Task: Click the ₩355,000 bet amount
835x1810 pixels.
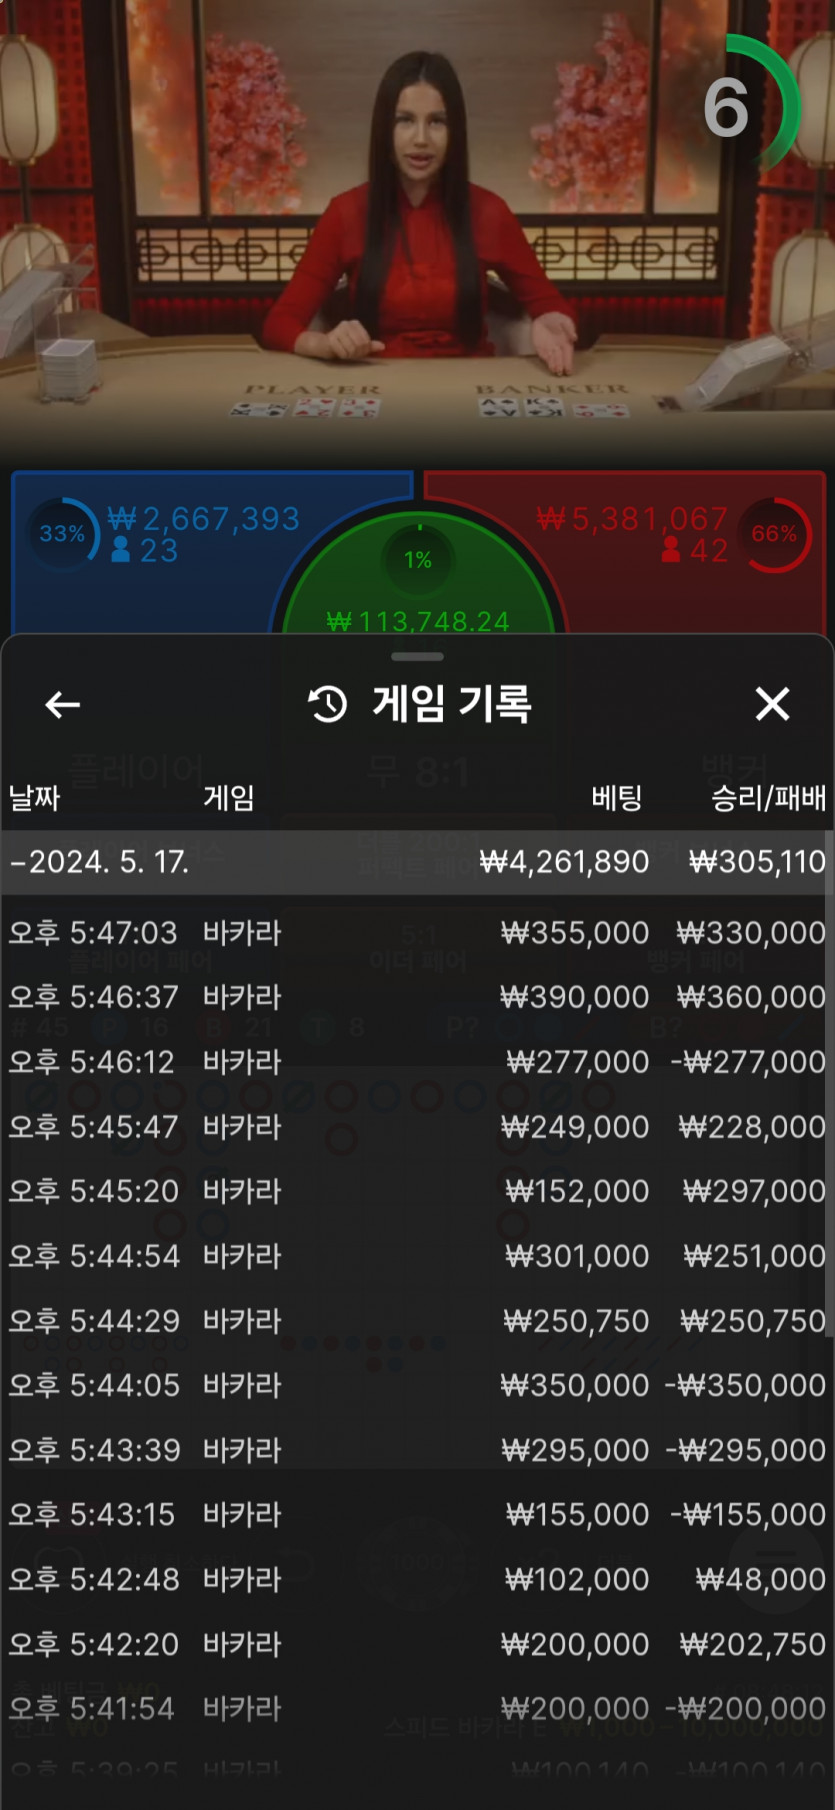Action: point(575,933)
